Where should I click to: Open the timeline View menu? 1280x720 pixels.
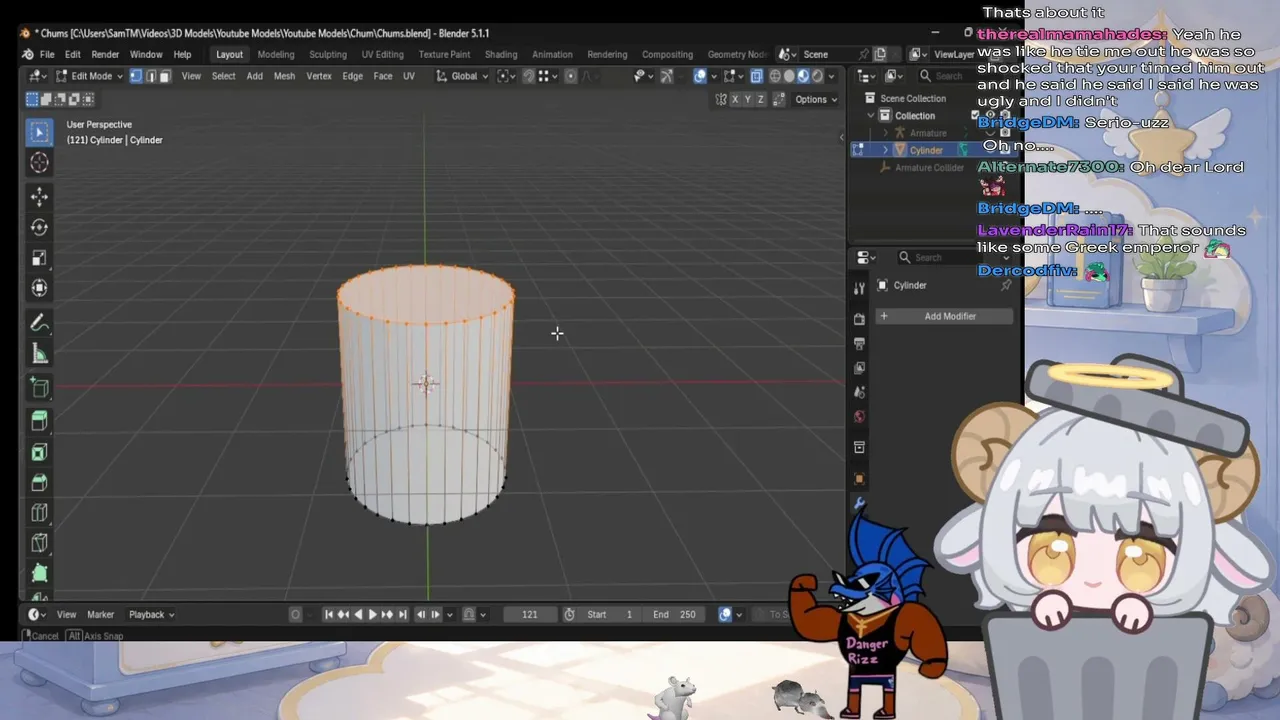click(66, 614)
